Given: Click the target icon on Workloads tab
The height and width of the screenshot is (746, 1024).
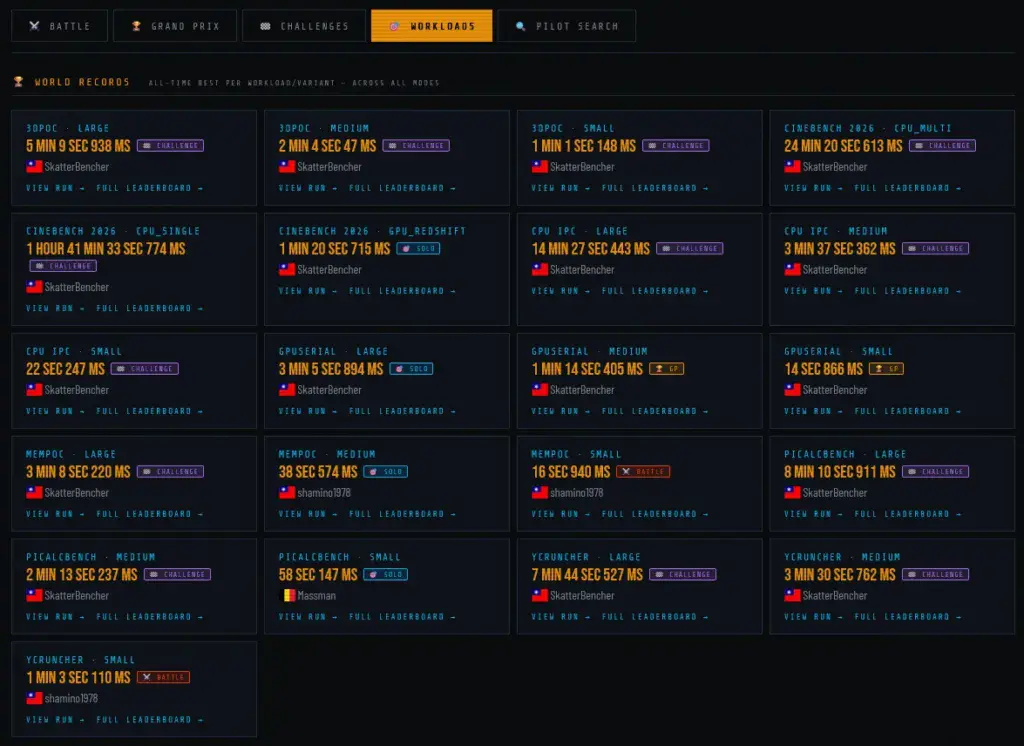Looking at the screenshot, I should click(394, 26).
